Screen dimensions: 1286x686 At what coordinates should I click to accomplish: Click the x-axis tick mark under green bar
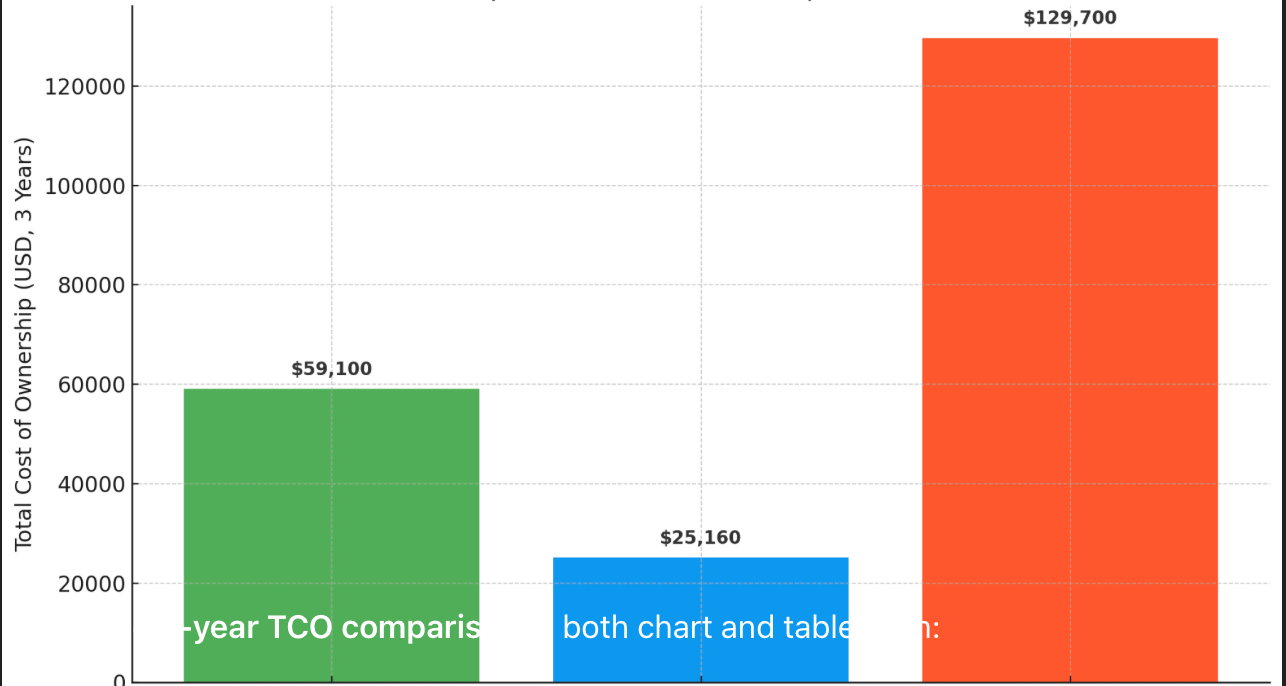pyautogui.click(x=331, y=683)
